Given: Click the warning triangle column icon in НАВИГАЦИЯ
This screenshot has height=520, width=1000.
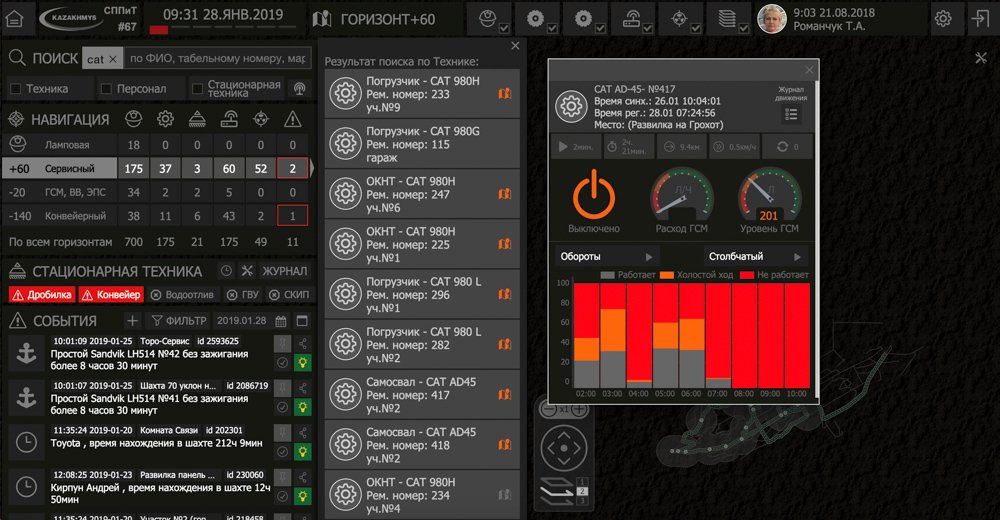Looking at the screenshot, I should (292, 118).
